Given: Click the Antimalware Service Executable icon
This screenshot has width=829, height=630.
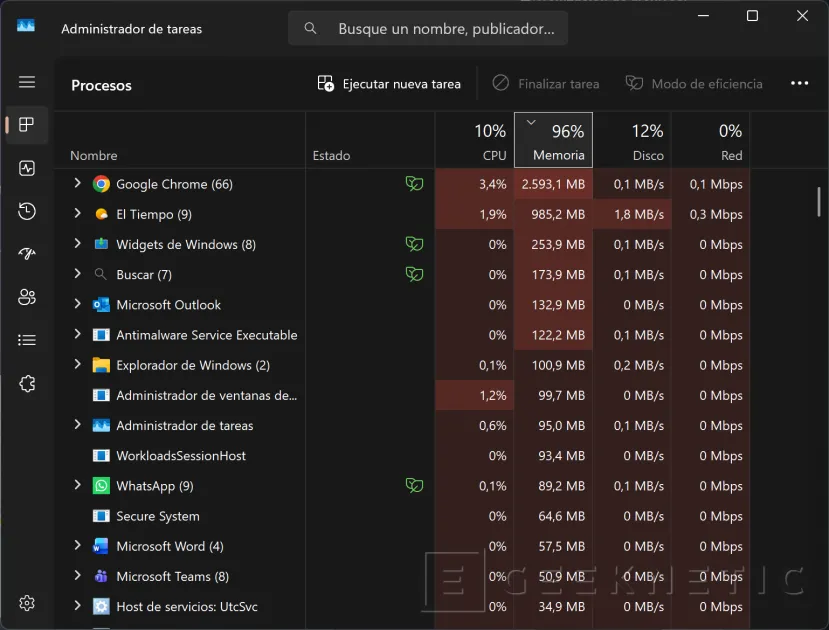Looking at the screenshot, I should [101, 335].
